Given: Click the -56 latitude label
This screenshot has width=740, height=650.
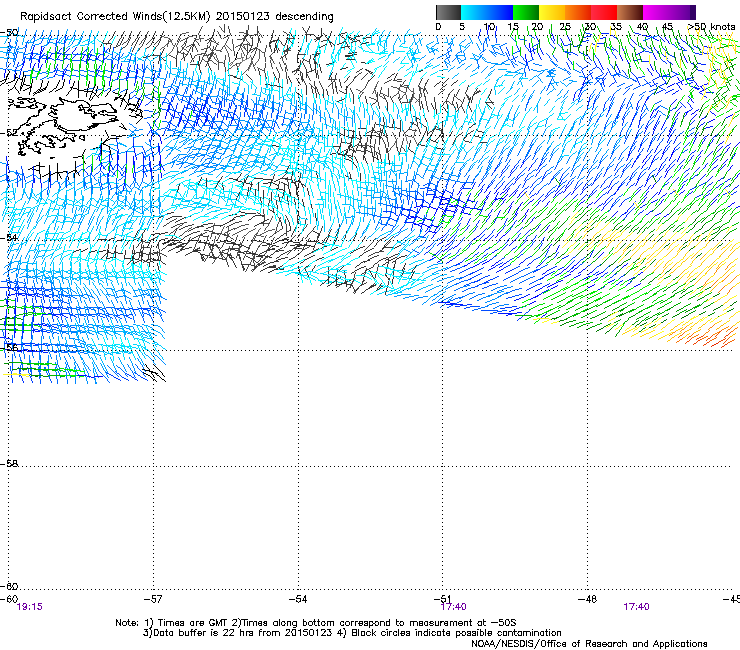Looking at the screenshot, I should coord(9,347).
